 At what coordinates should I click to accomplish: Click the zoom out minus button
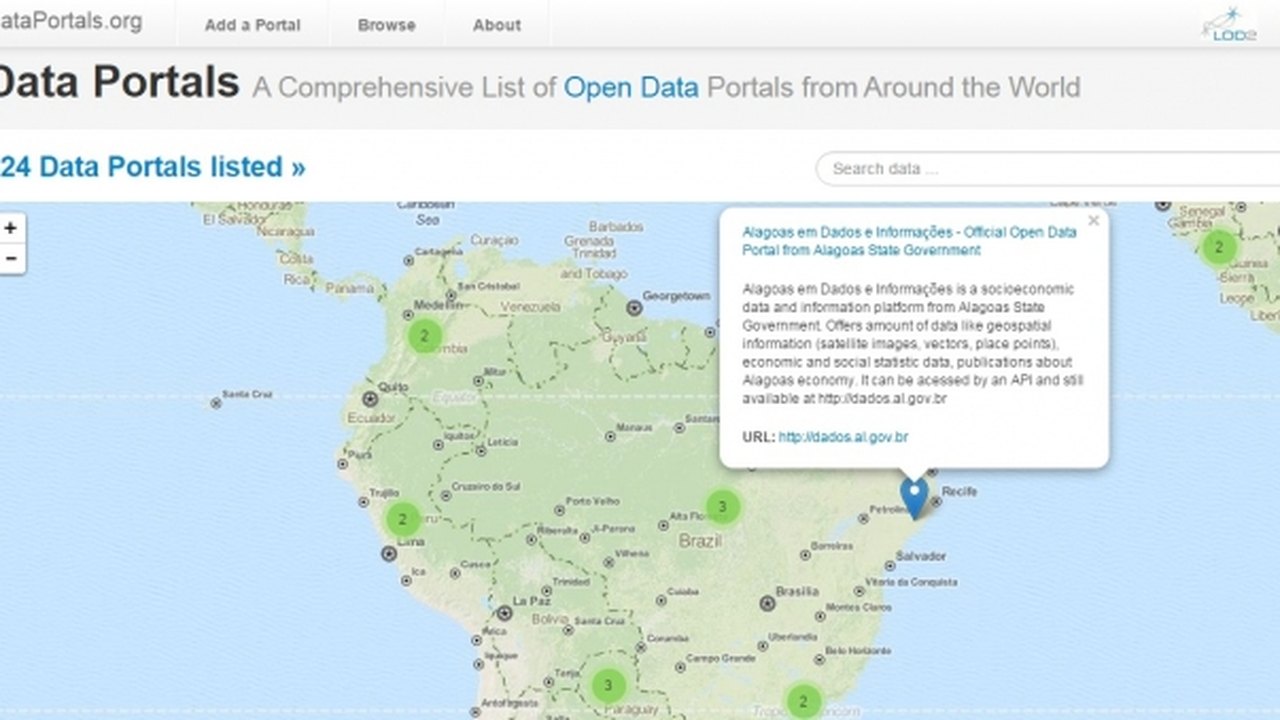point(11,258)
